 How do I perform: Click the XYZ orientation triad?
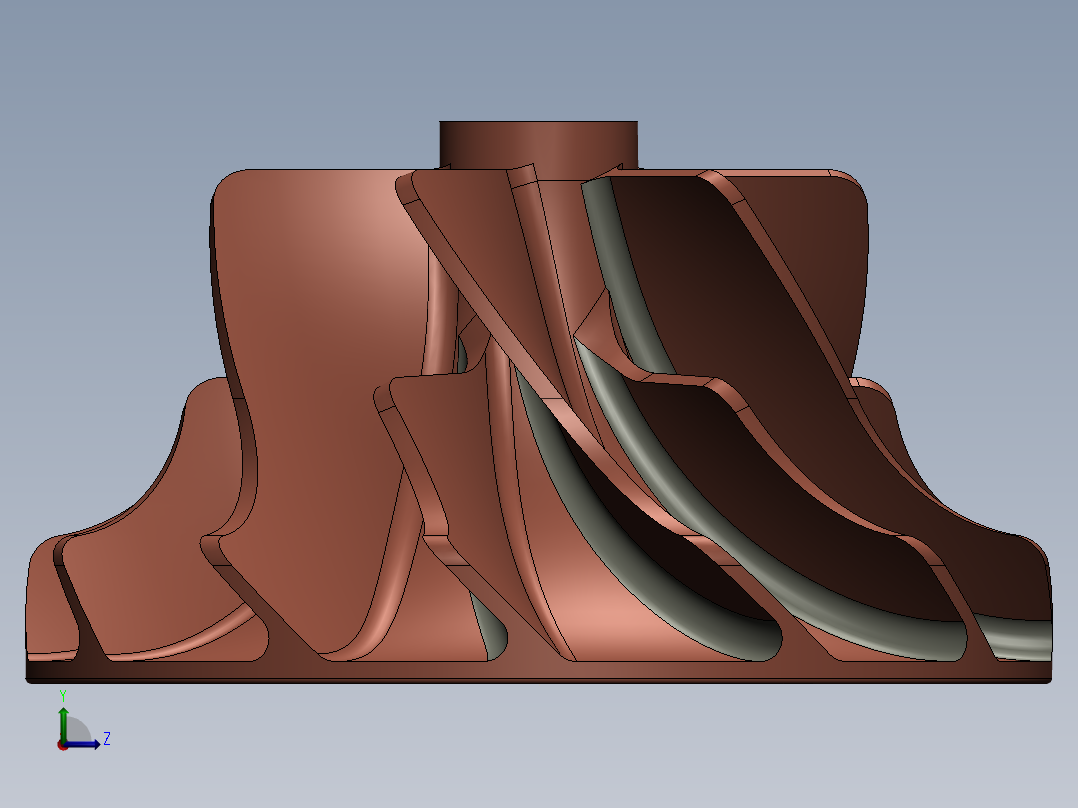83,720
